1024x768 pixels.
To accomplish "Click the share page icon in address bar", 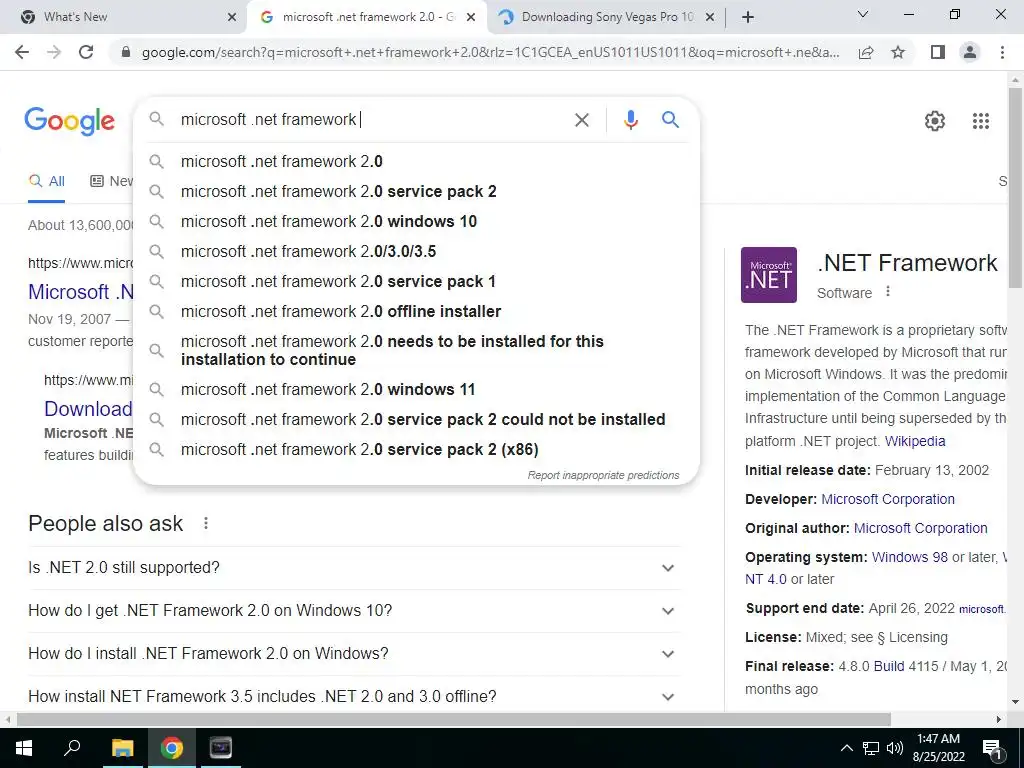I will tap(866, 52).
